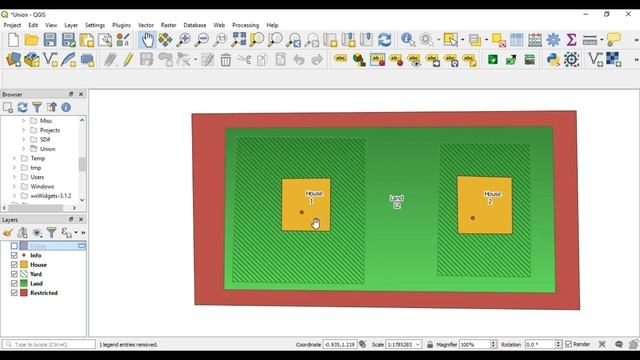The width and height of the screenshot is (640, 360).
Task: Open the Select Features tool dropdown arrow
Action: tap(462, 40)
